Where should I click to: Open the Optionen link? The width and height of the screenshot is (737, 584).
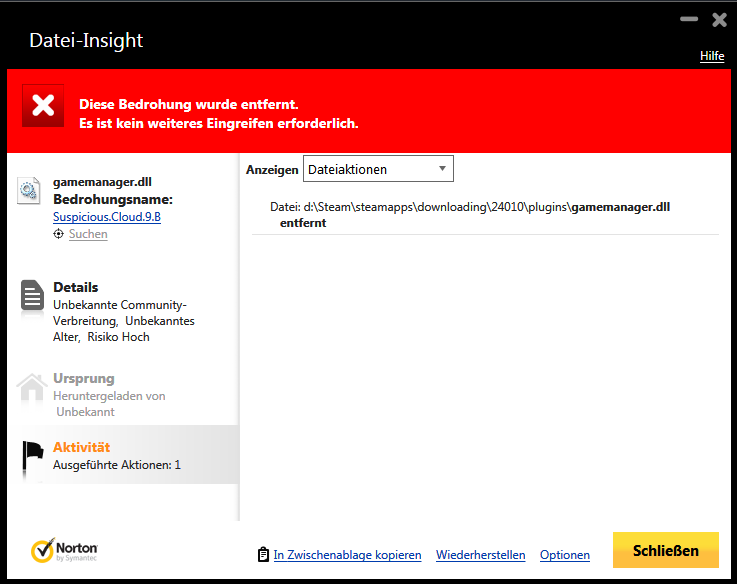565,555
